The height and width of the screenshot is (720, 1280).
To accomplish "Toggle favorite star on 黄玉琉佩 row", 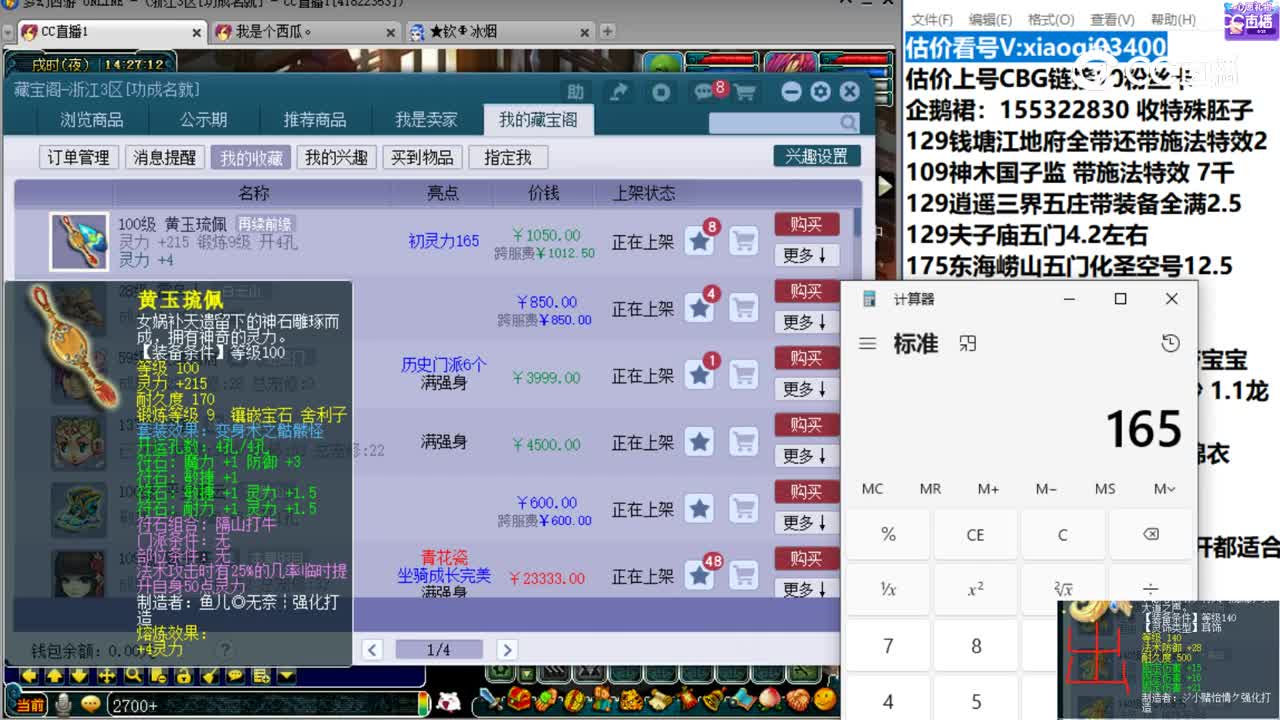I will 700,241.
